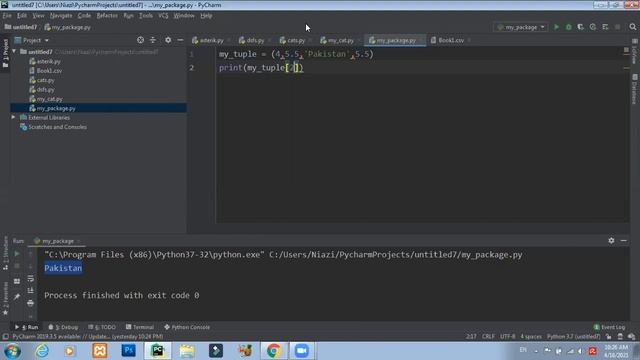Click the stop icon in top toolbar
The image size is (640, 360).
pos(618,27)
